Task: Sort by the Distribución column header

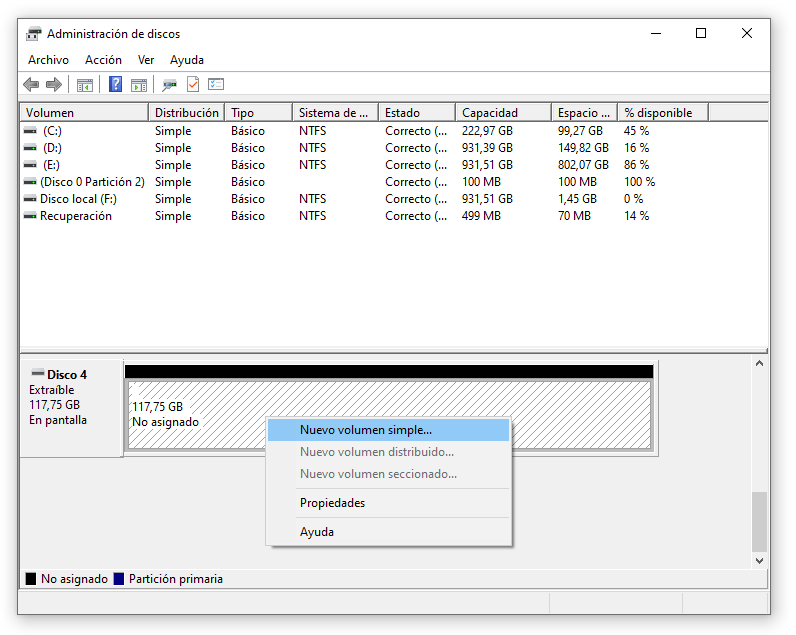Action: tap(187, 113)
